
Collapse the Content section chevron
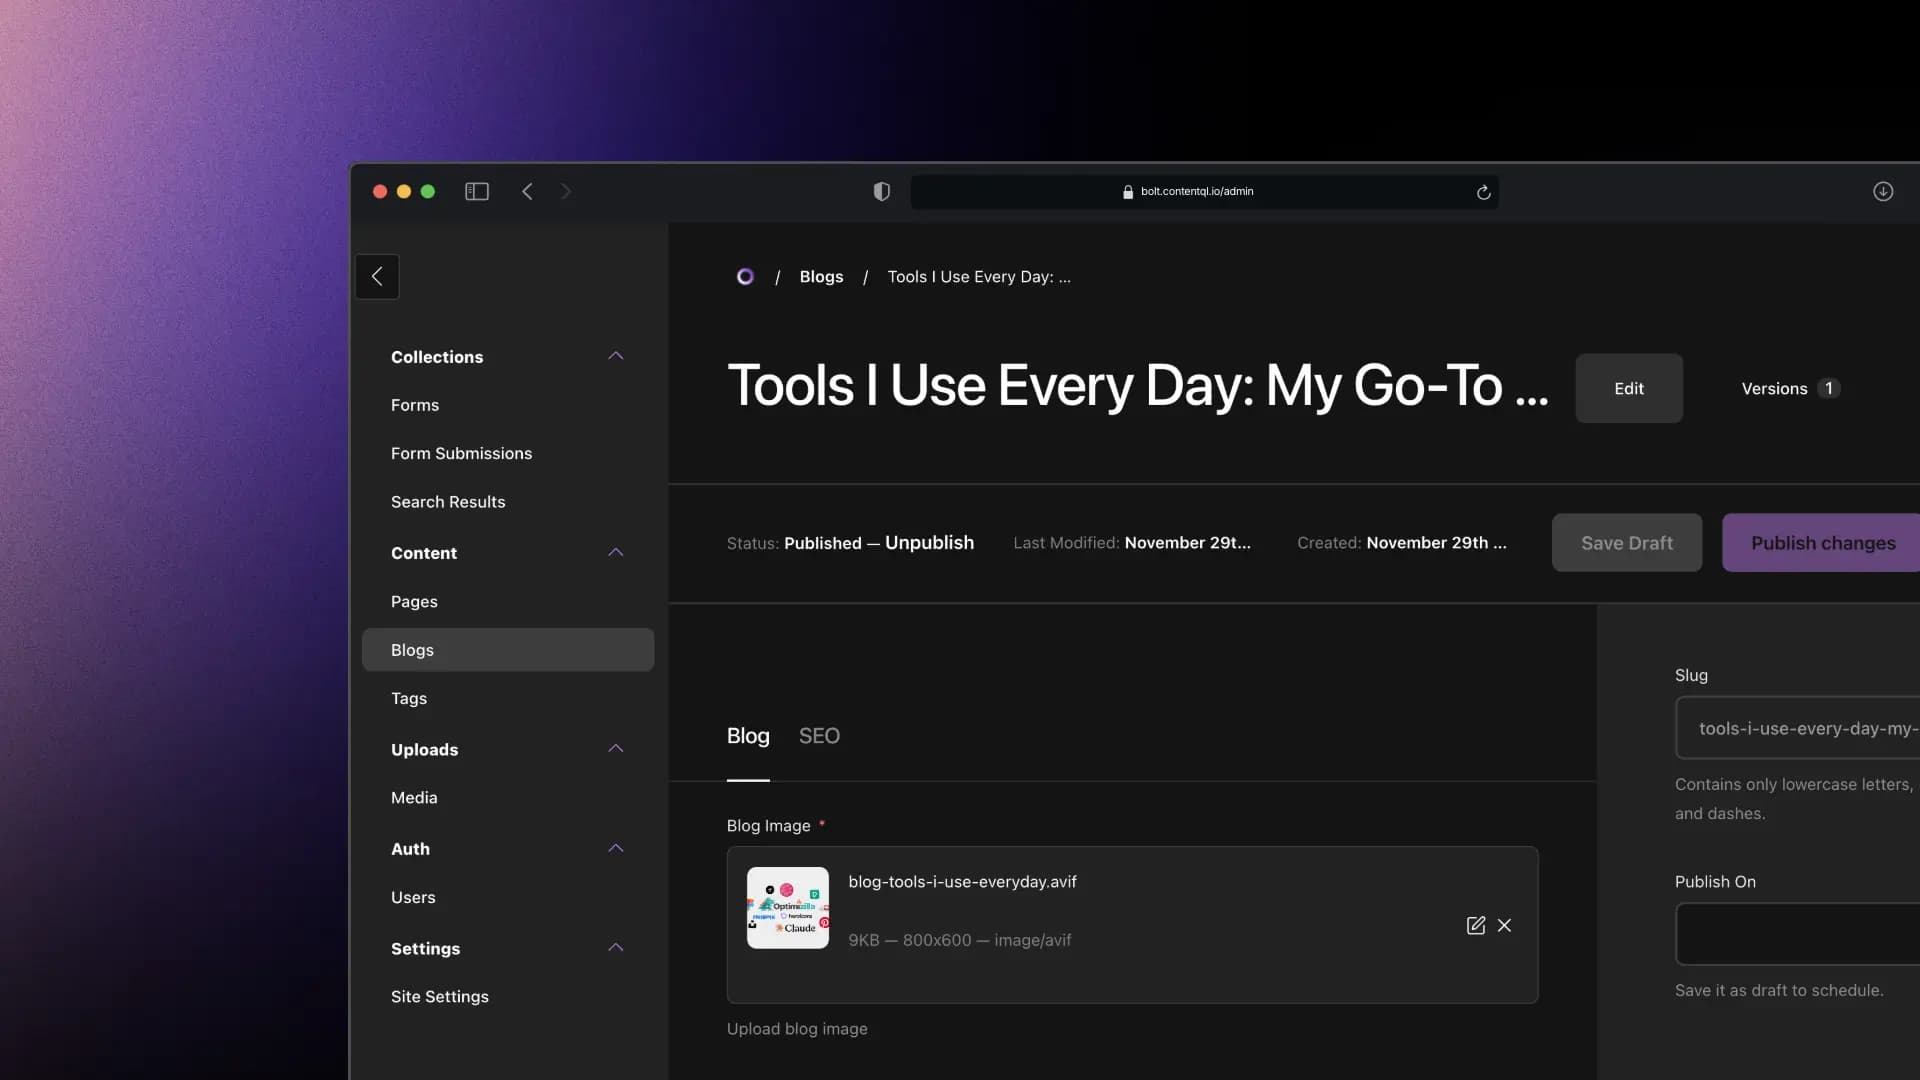[x=616, y=552]
